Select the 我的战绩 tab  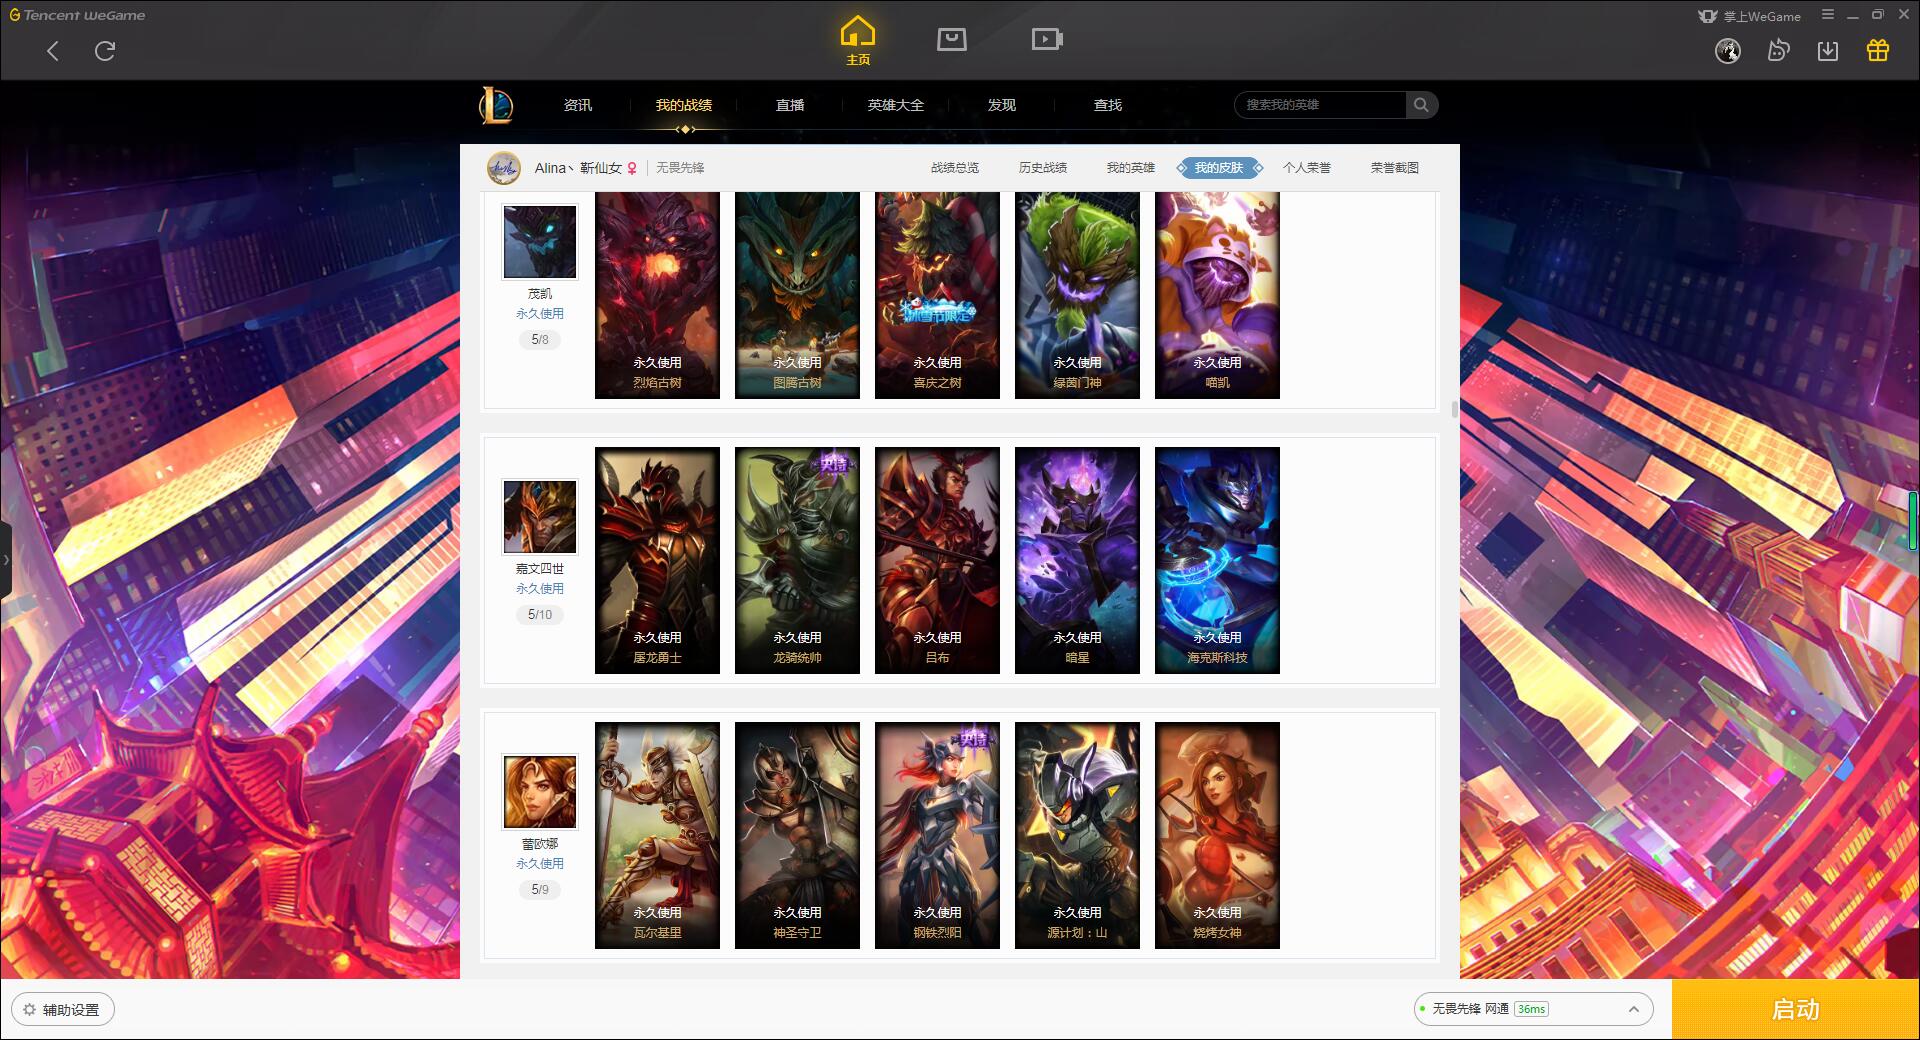tap(684, 105)
